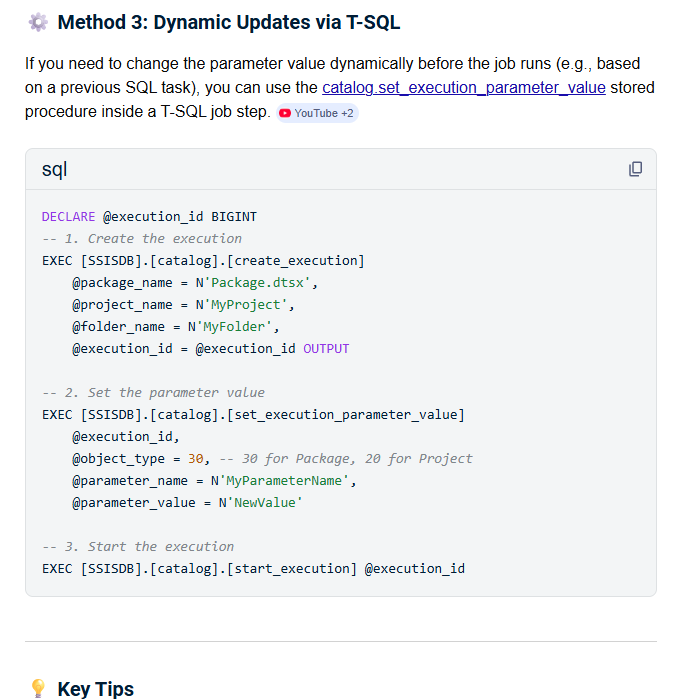Click the OUTPUT keyword in the code

(326, 348)
